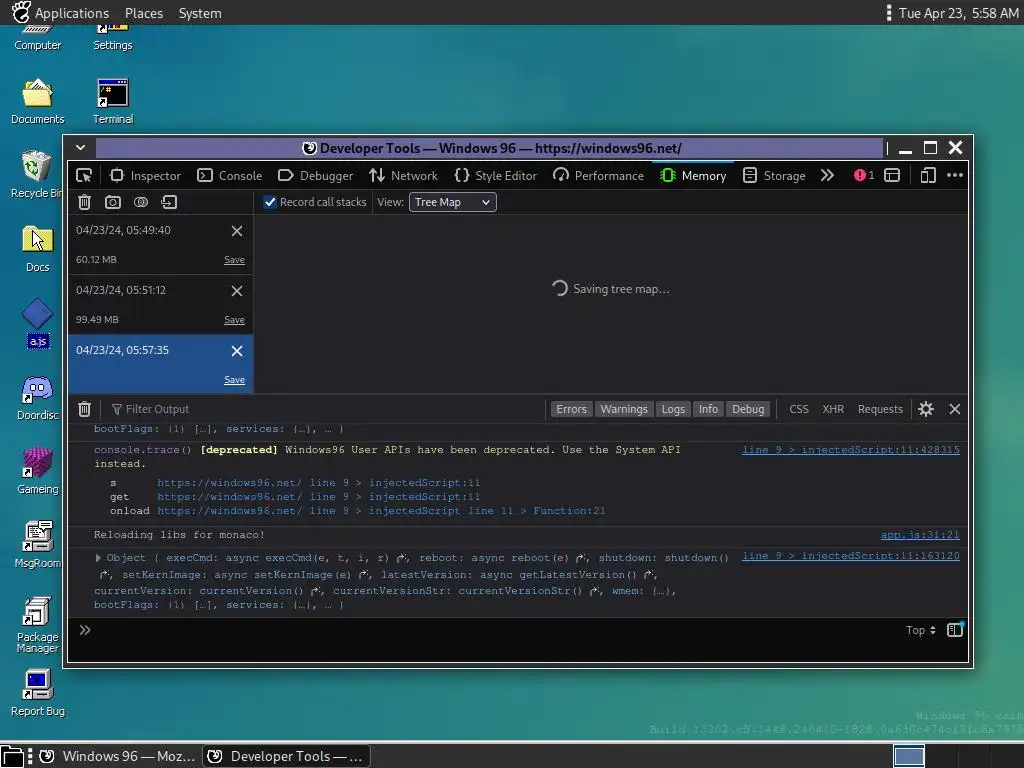Switch to the Performance tab
This screenshot has width=1024, height=768.
(598, 176)
